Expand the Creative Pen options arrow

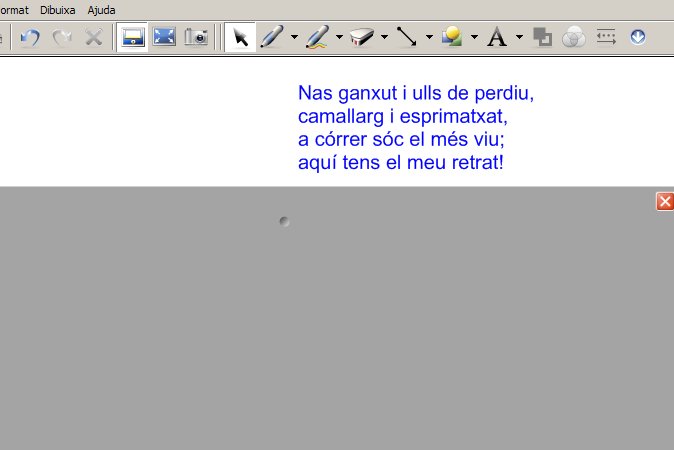tap(339, 37)
